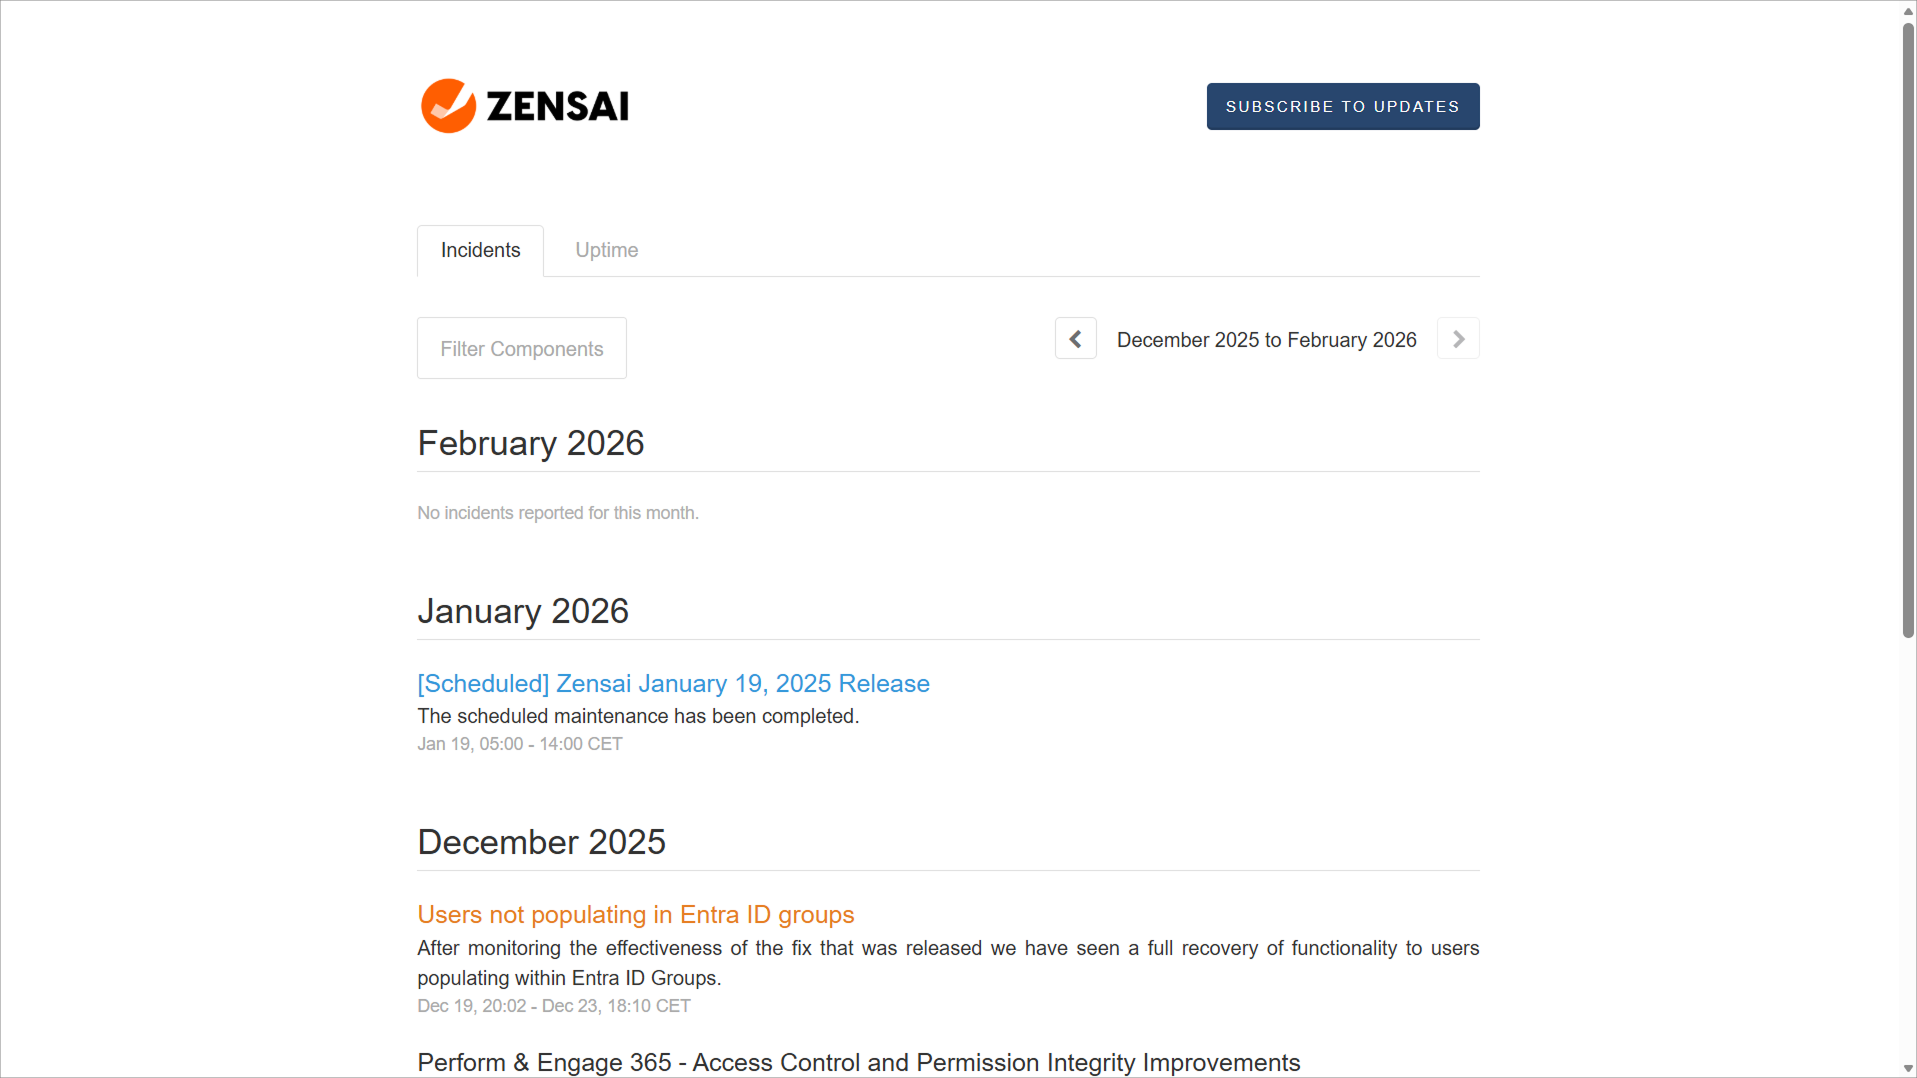
Task: Click the orange Zensai checkmark logo
Action: click(x=447, y=106)
